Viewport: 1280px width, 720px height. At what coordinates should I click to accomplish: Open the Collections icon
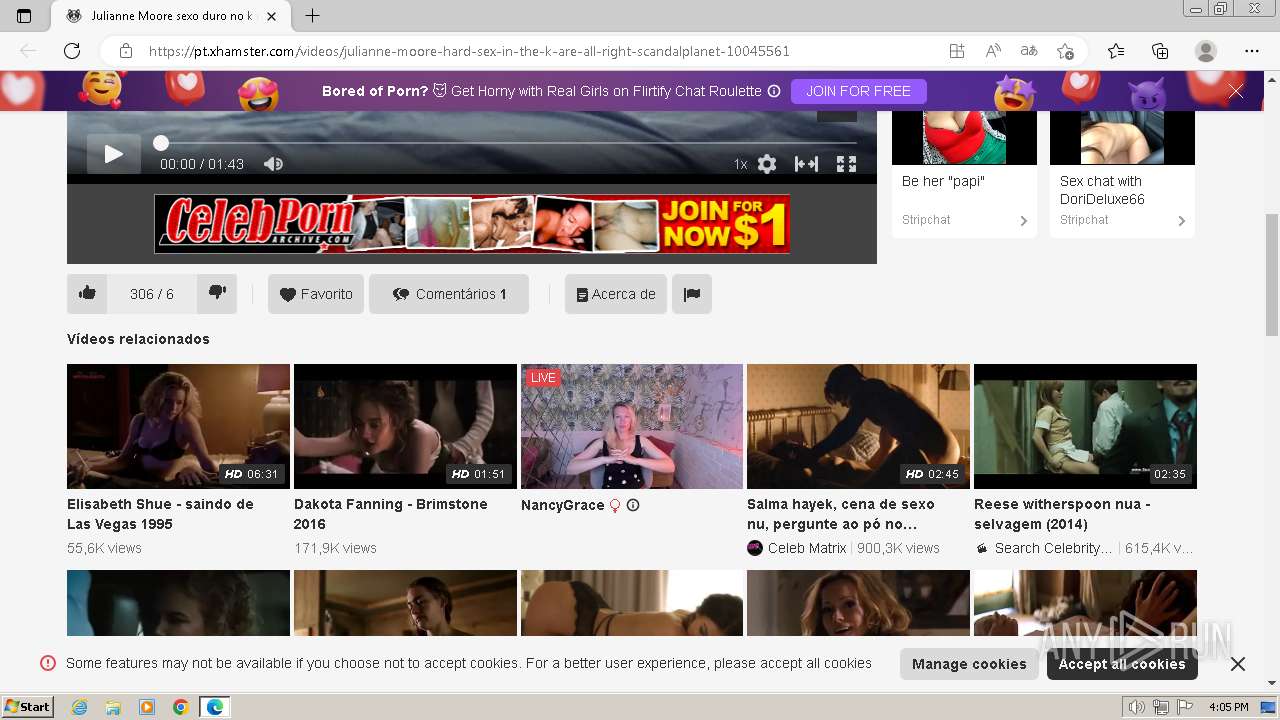click(1160, 51)
